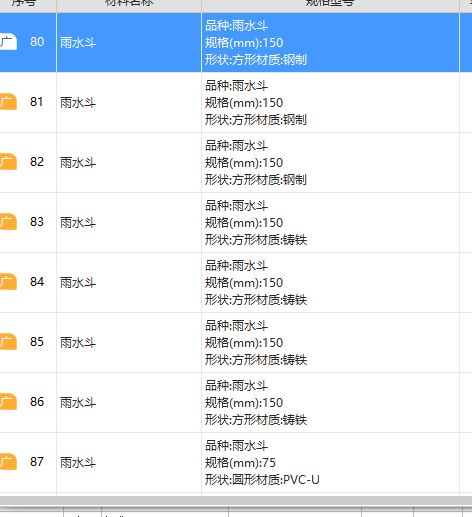472x517 pixels.
Task: Click the orange 广 badge in row 86
Action: click(8, 402)
